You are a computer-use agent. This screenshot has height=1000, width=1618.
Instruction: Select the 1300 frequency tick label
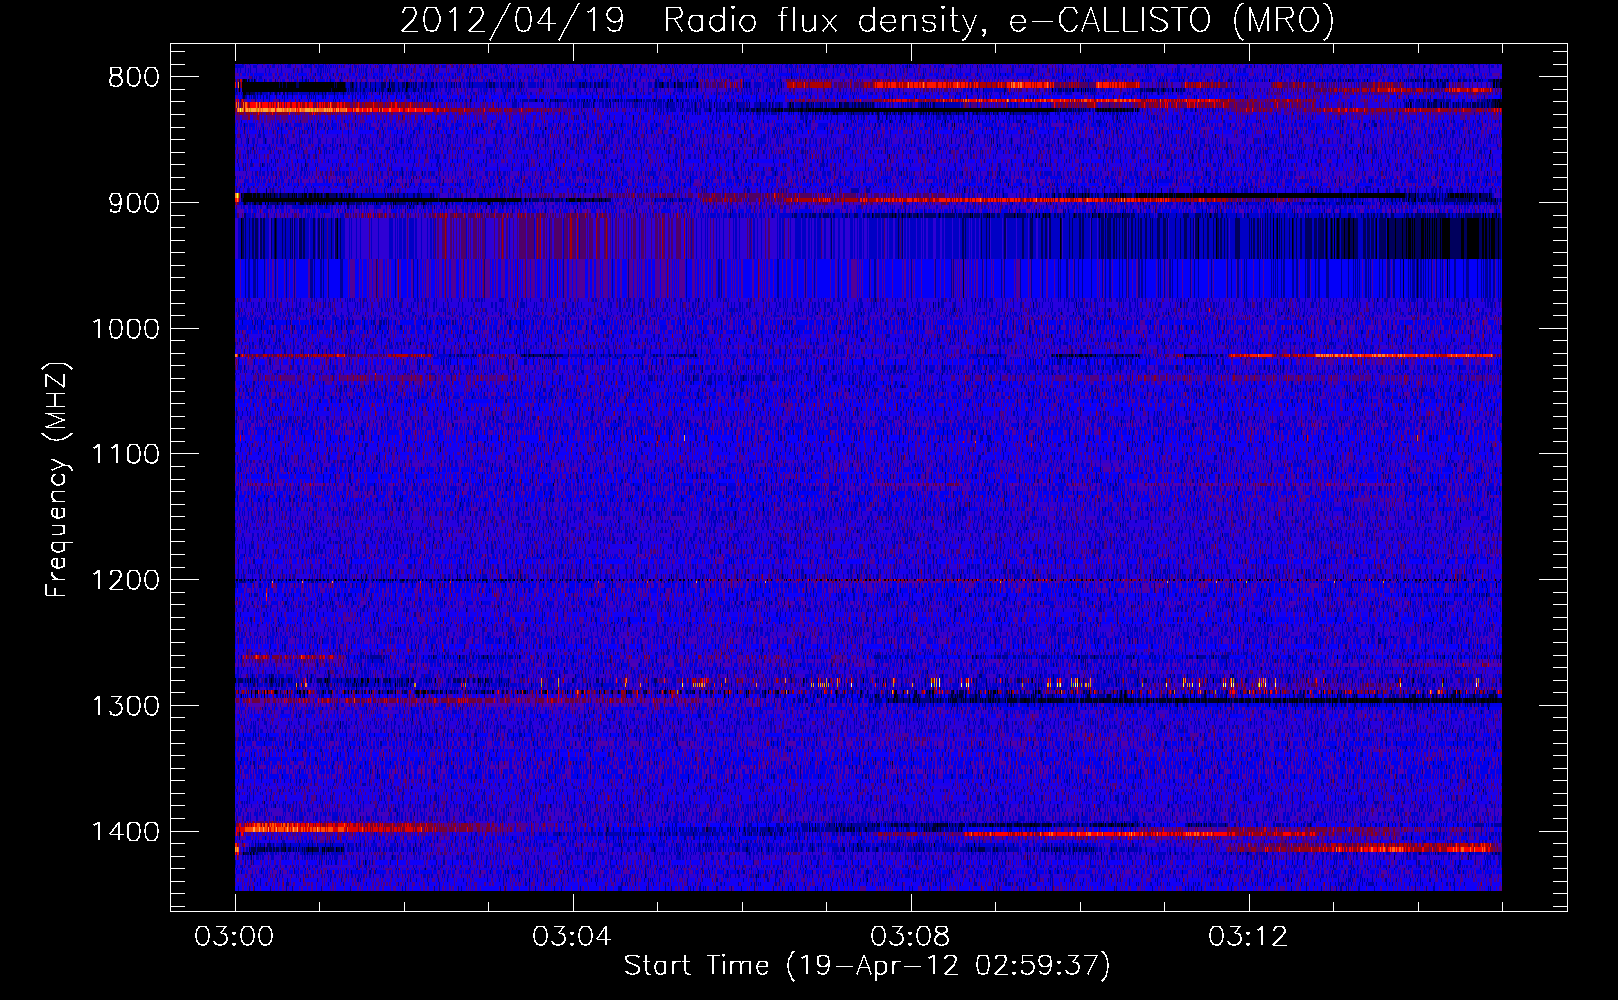(126, 706)
